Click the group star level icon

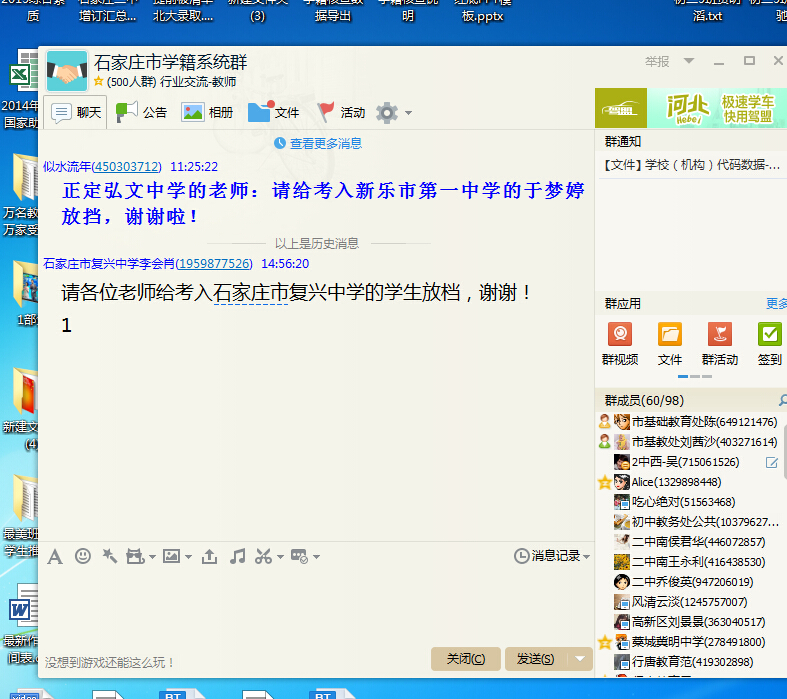click(99, 81)
